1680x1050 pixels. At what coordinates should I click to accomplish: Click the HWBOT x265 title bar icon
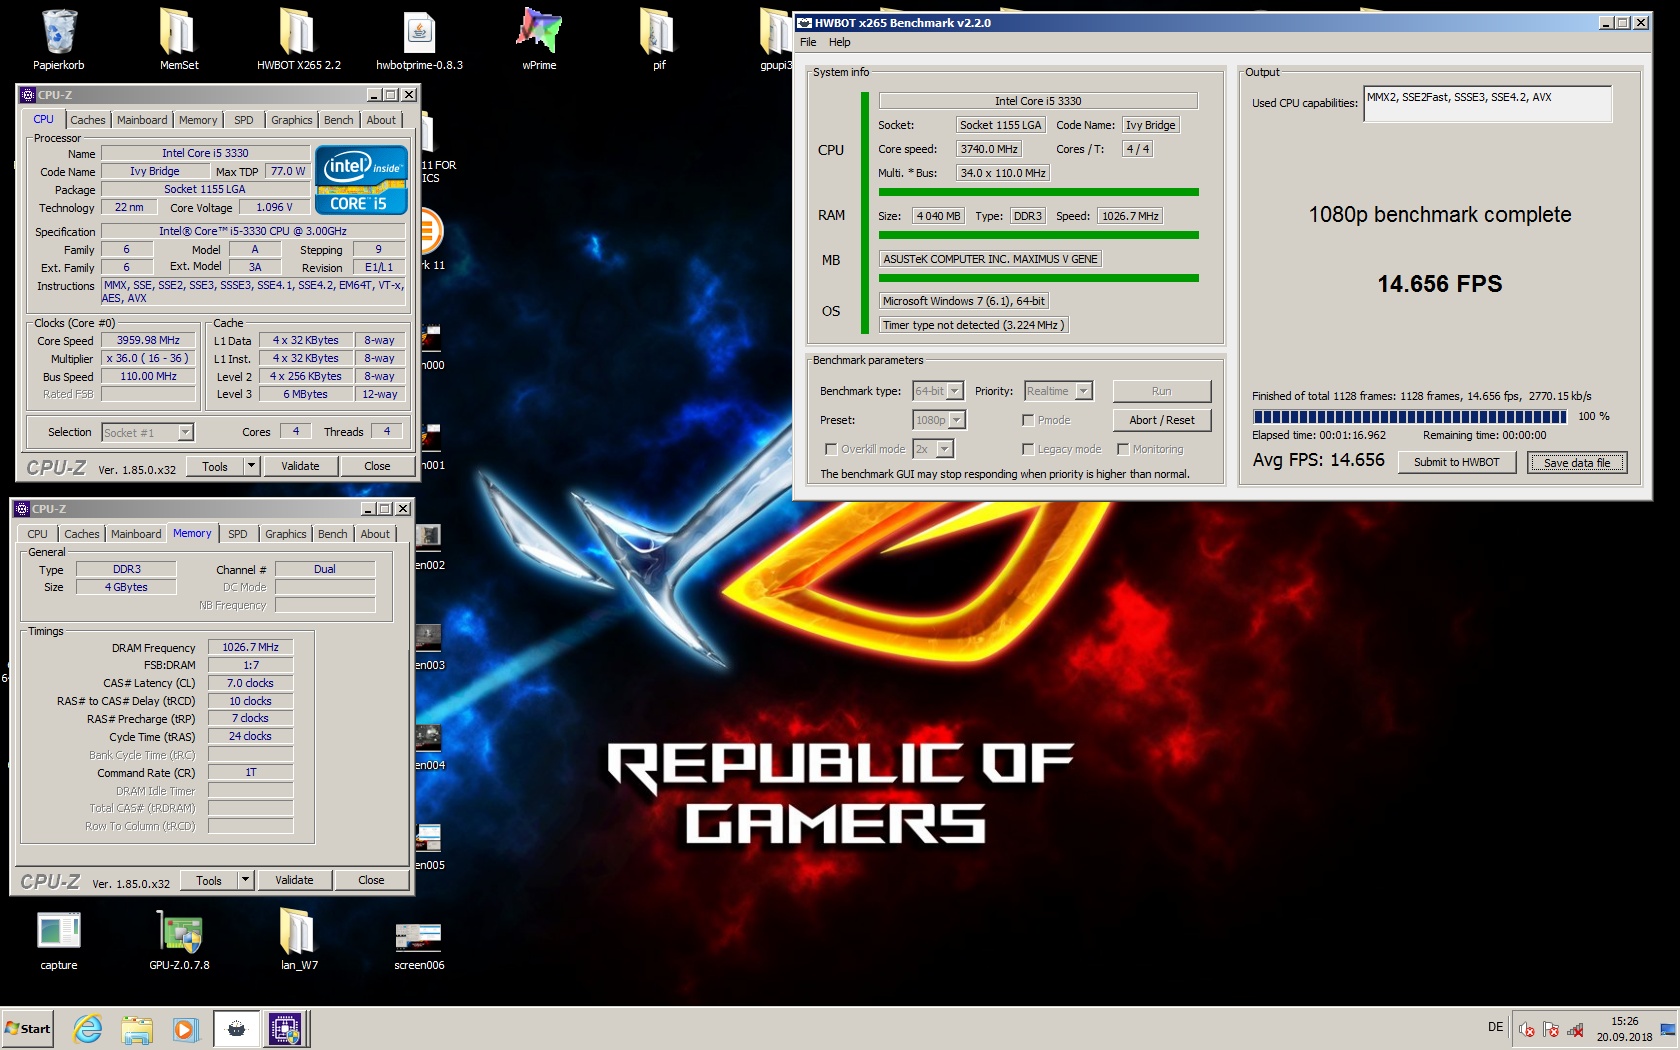804,22
